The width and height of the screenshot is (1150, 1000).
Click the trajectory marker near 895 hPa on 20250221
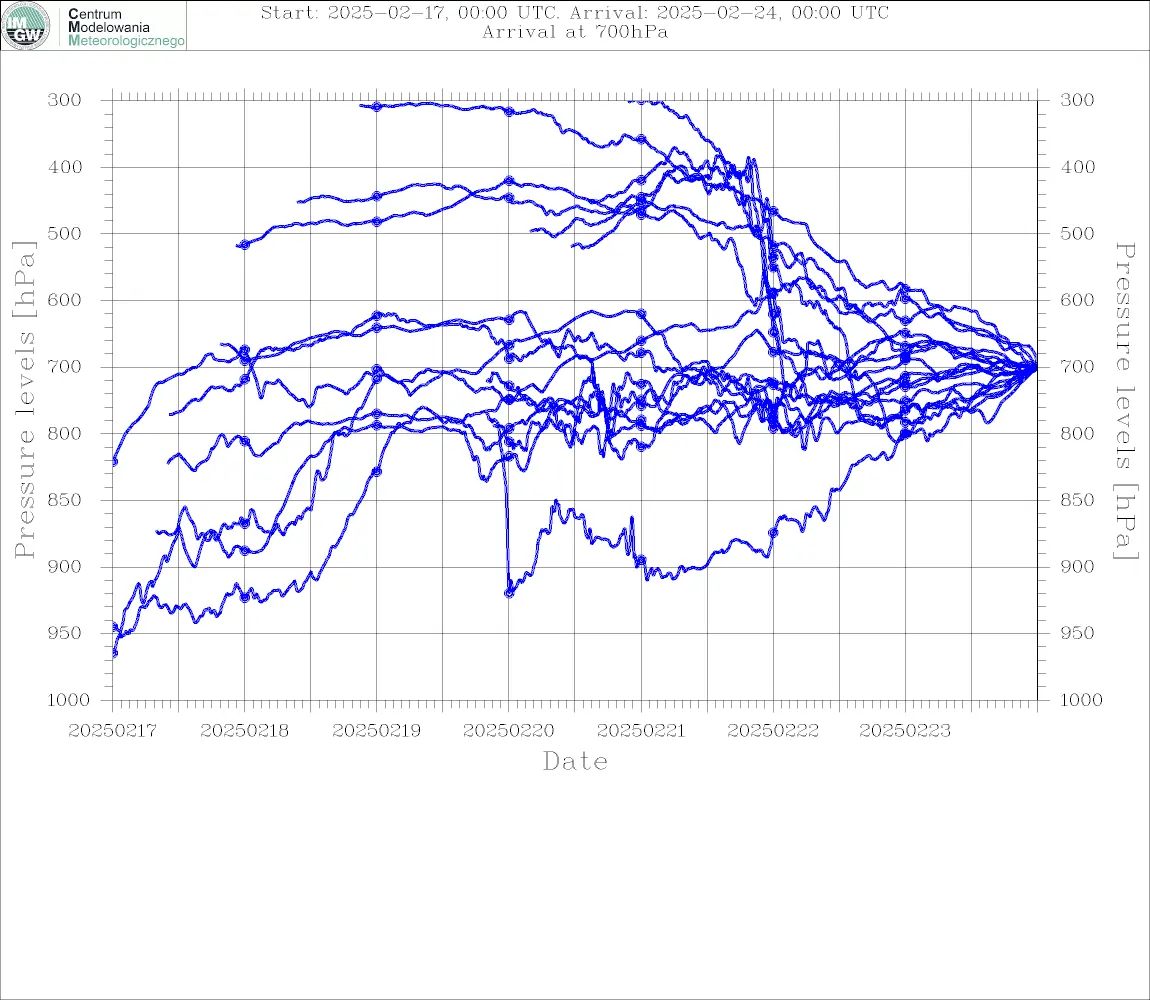(x=641, y=561)
